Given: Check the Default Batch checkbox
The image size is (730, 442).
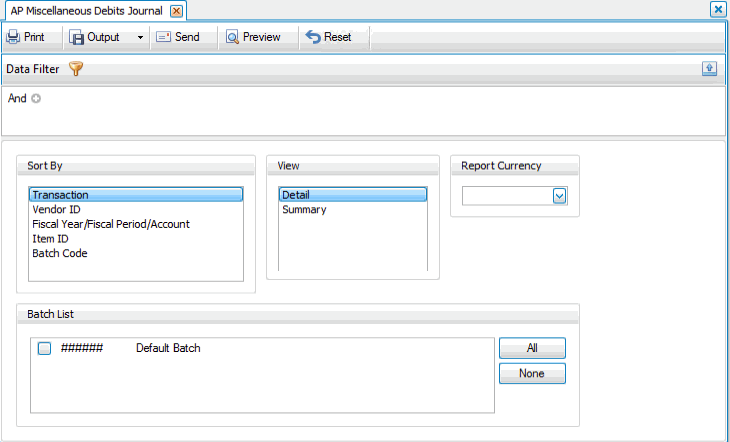Looking at the screenshot, I should [x=44, y=348].
